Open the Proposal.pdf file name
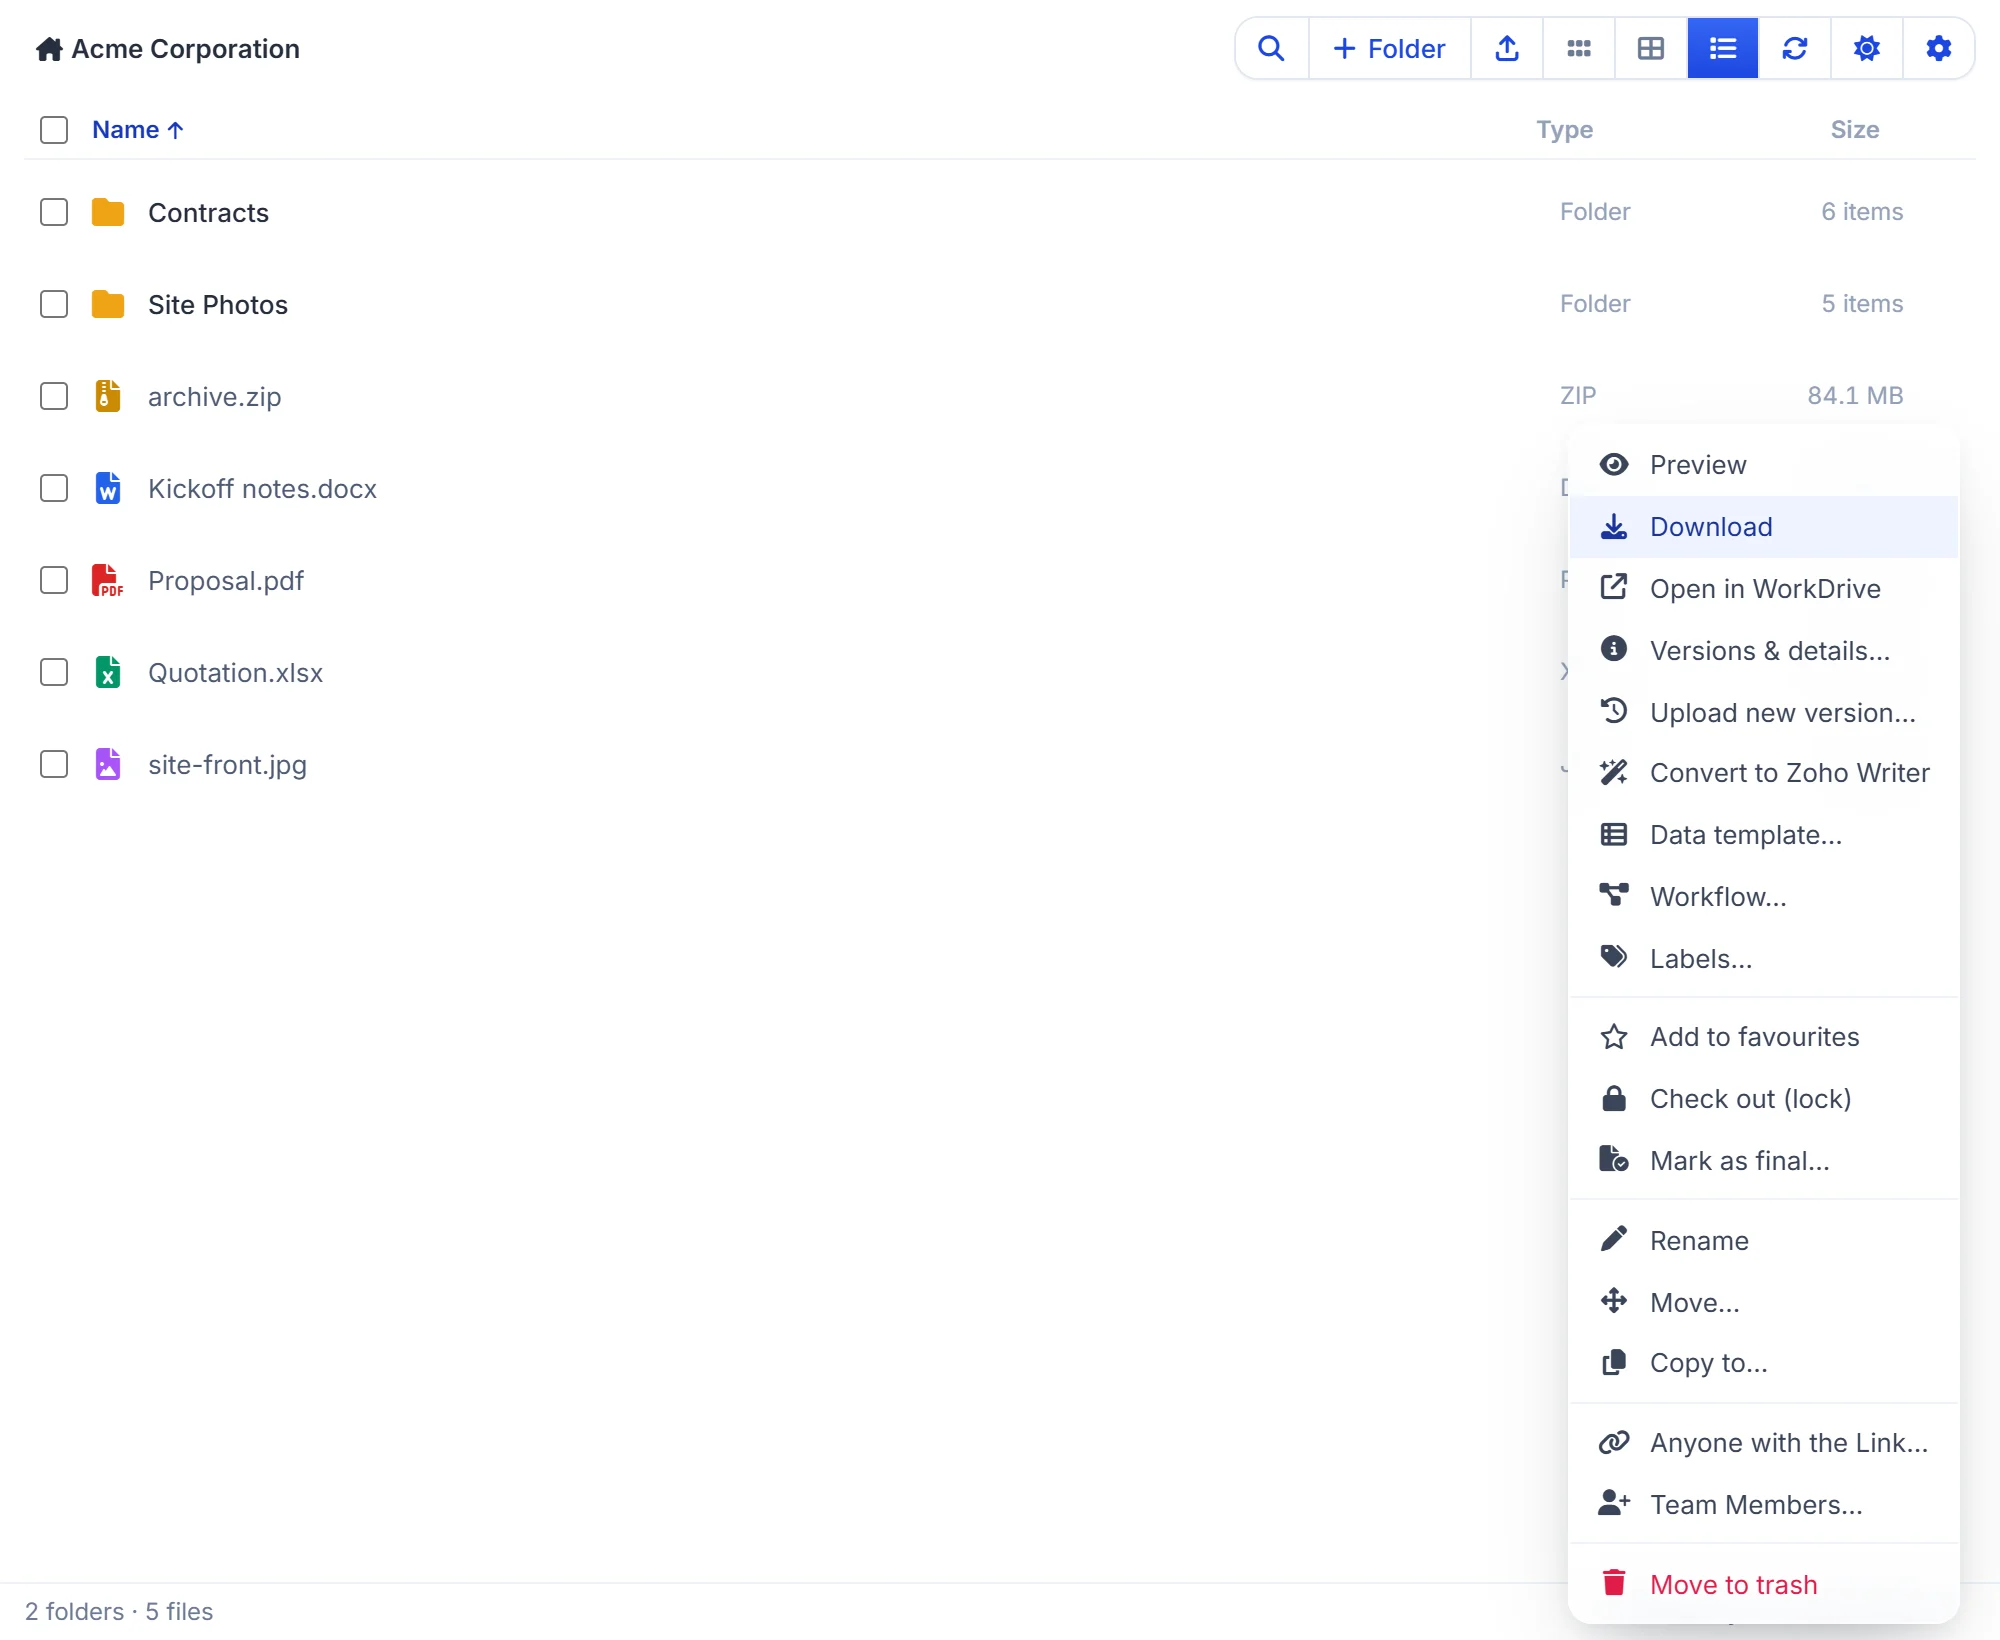Screen dimensions: 2000x1640 (x=226, y=581)
